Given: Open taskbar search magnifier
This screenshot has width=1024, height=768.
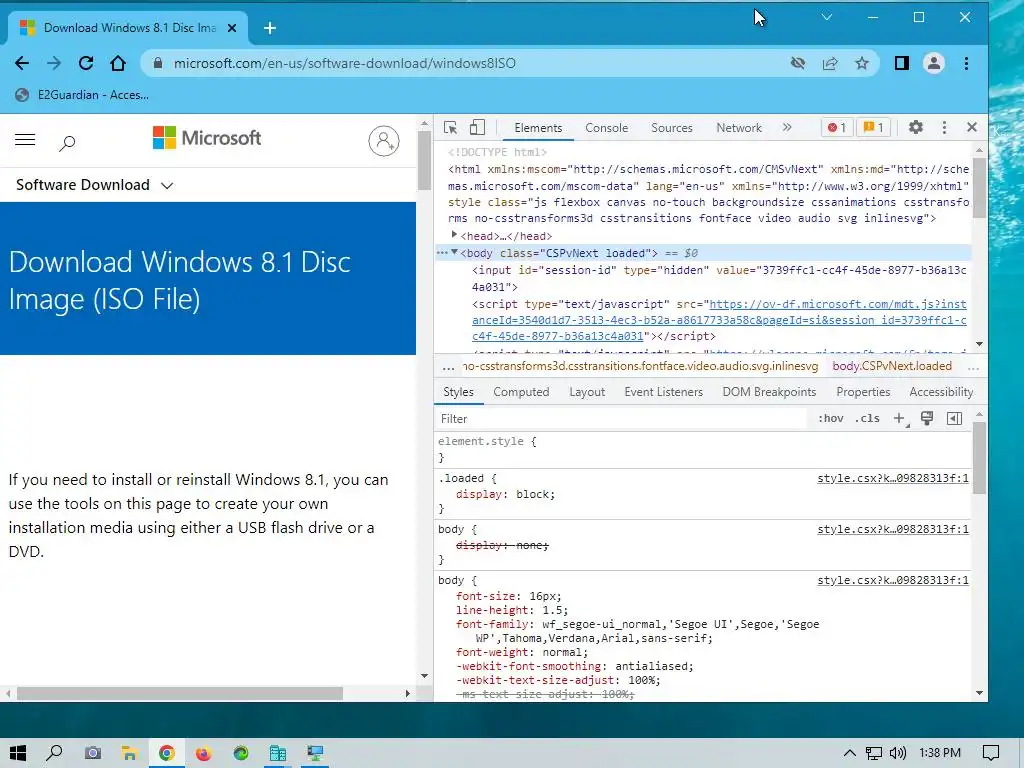Looking at the screenshot, I should tap(54, 753).
